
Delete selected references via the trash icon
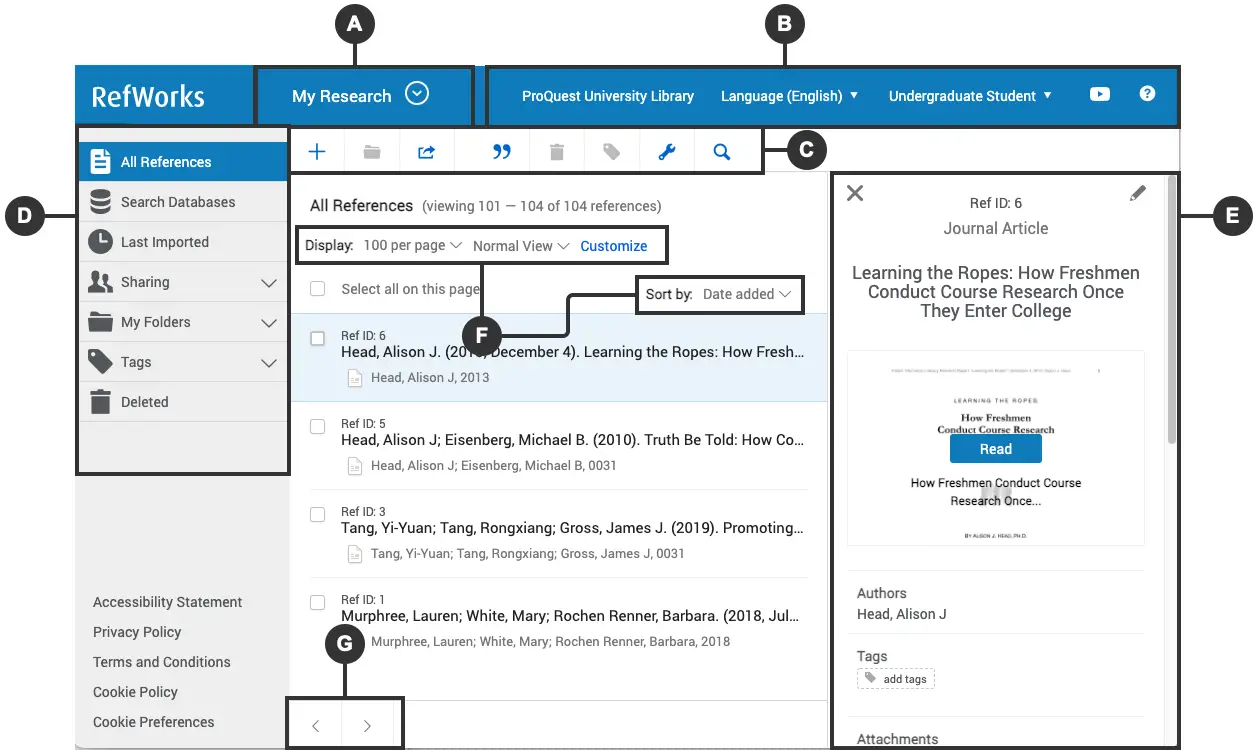click(x=556, y=151)
